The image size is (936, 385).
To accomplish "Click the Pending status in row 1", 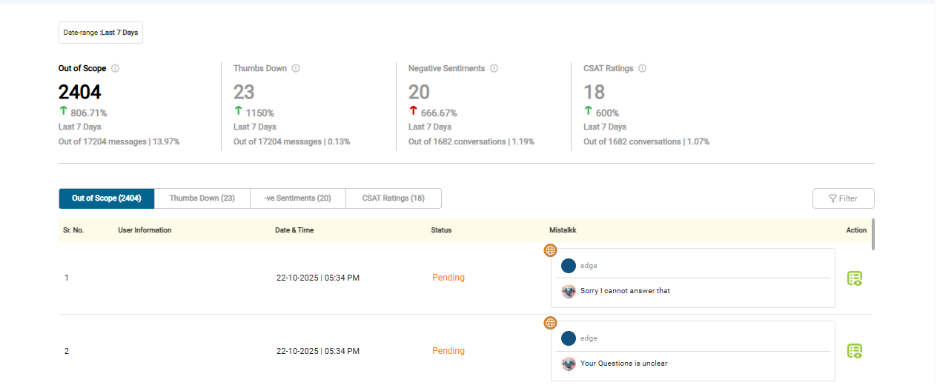I will click(448, 278).
